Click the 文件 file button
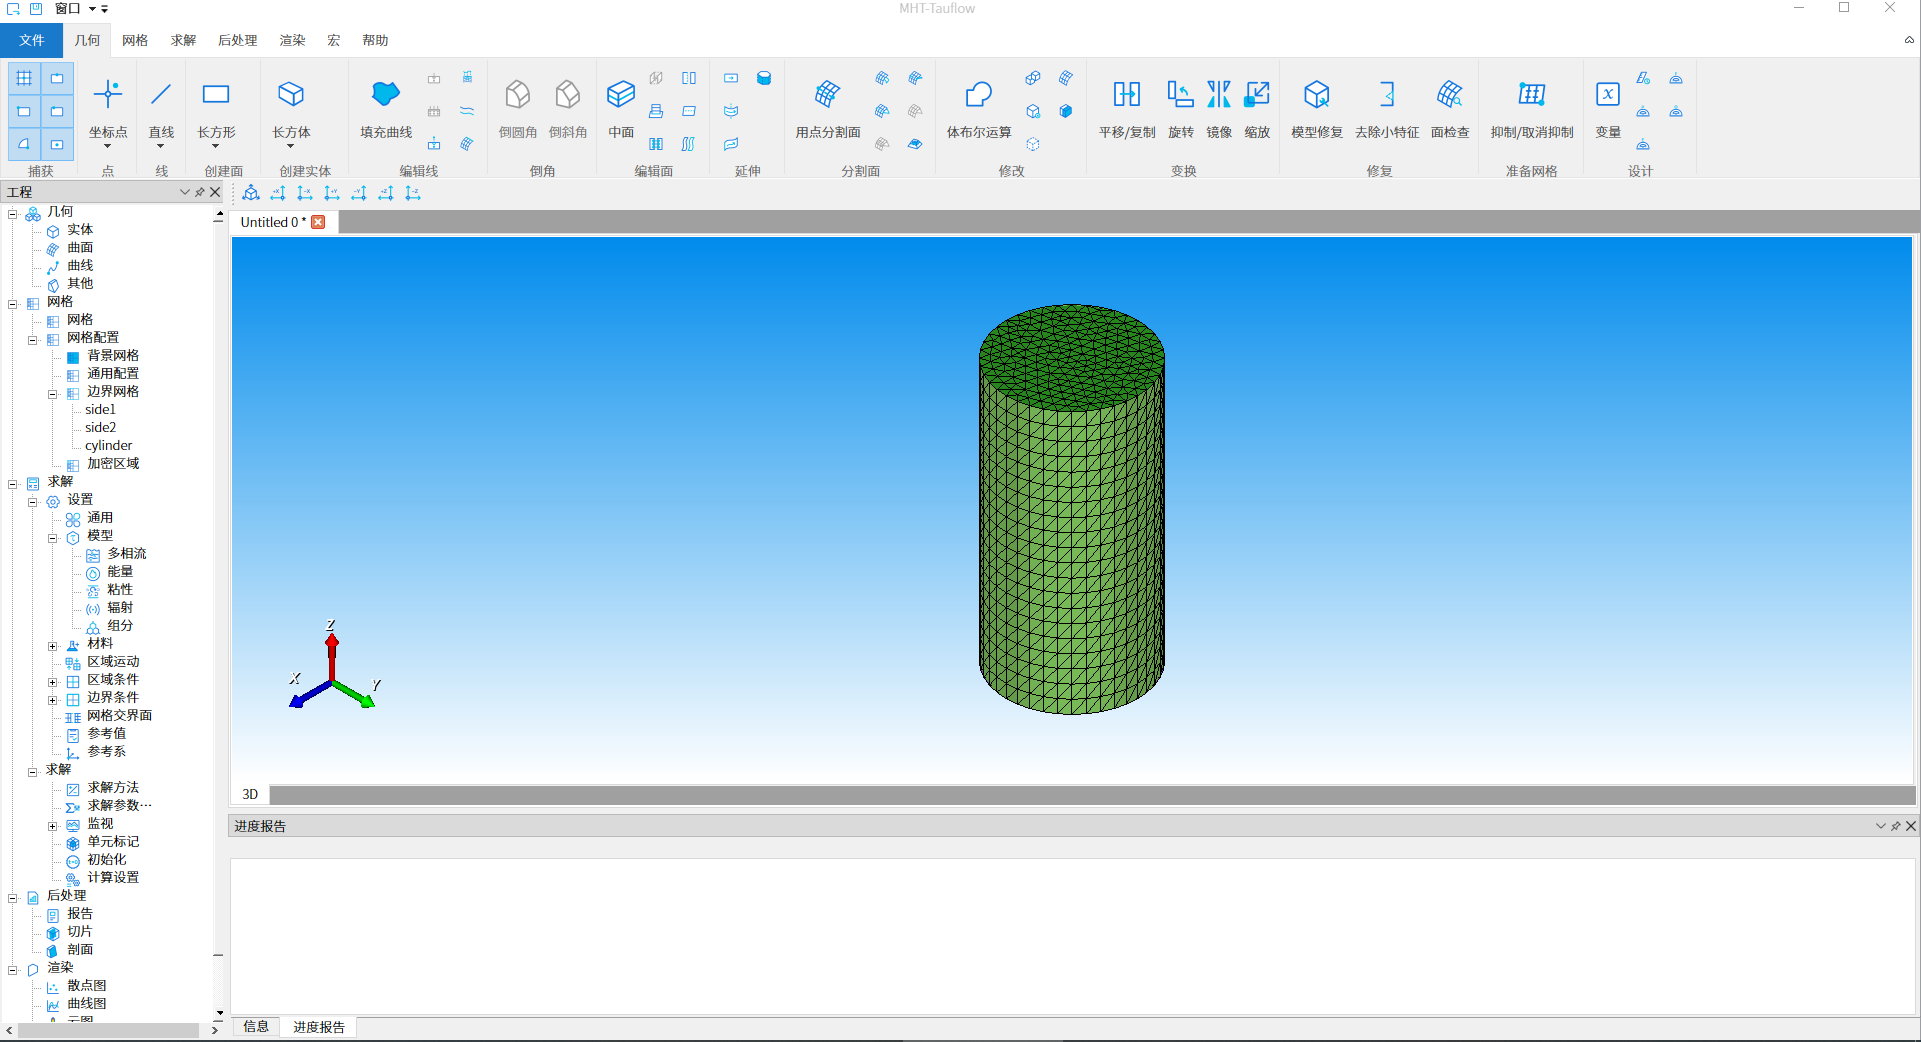This screenshot has height=1042, width=1921. pyautogui.click(x=31, y=40)
